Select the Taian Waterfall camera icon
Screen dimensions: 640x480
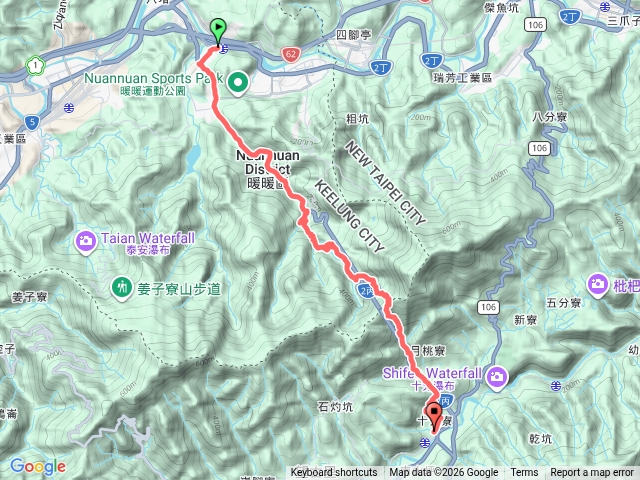[x=85, y=242]
